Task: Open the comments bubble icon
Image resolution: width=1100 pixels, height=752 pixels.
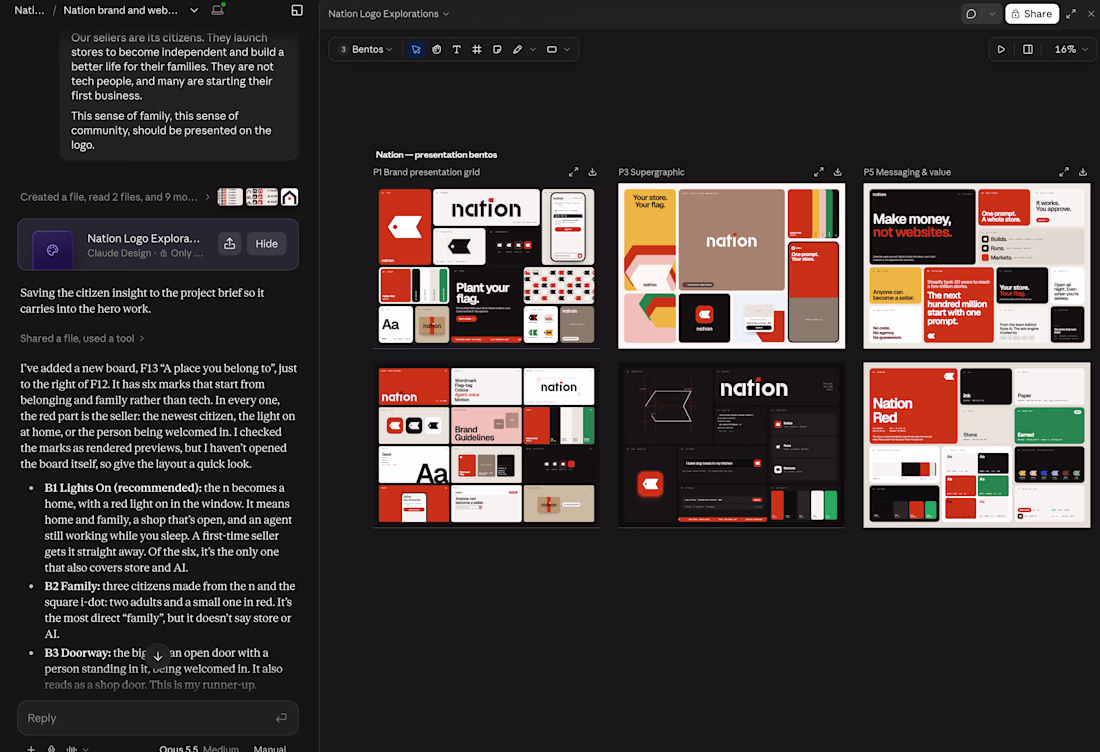Action: [972, 13]
